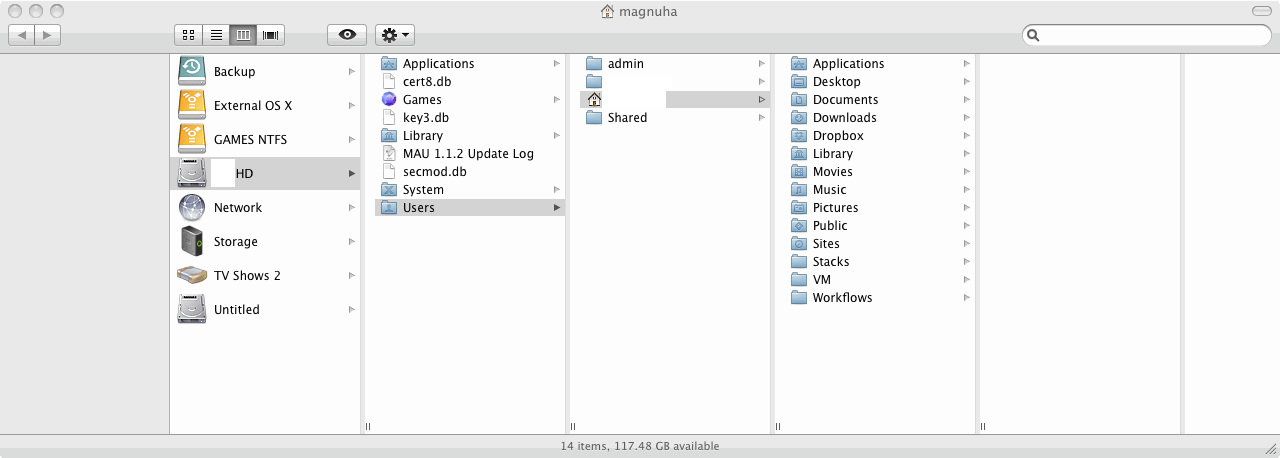This screenshot has width=1280, height=458.
Task: Switch to Cover Flow view mode
Action: [270, 35]
